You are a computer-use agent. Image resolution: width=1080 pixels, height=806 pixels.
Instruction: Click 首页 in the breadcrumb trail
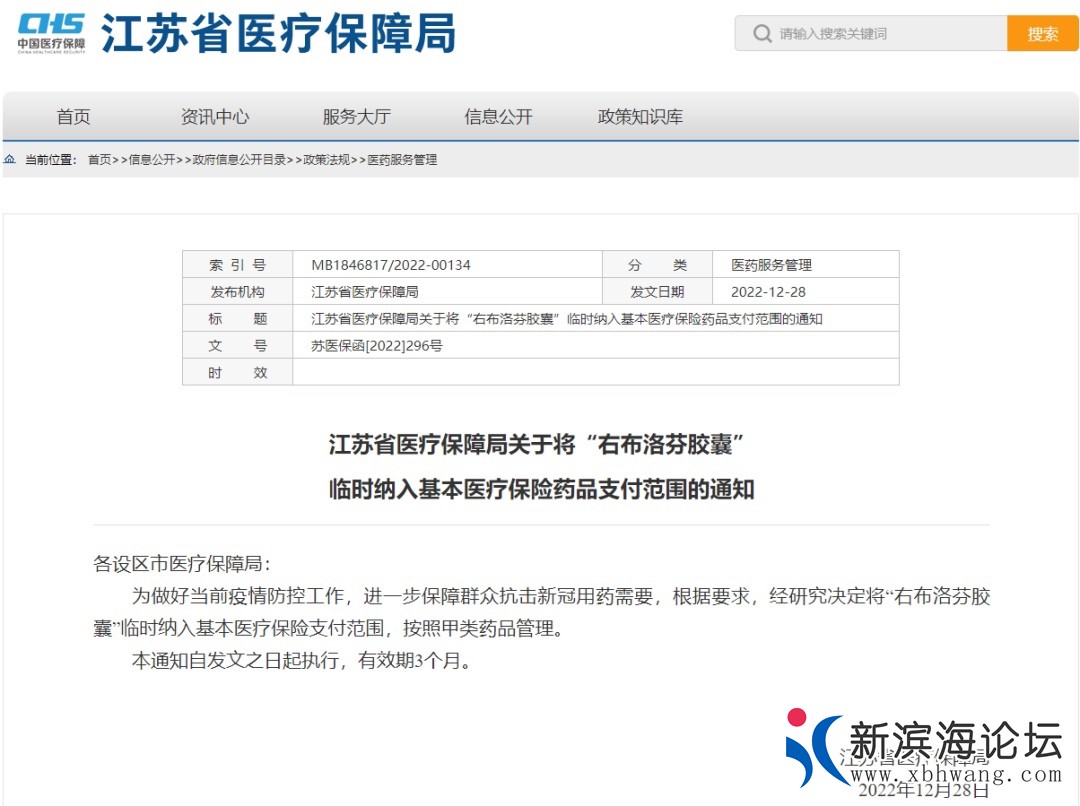pos(99,160)
